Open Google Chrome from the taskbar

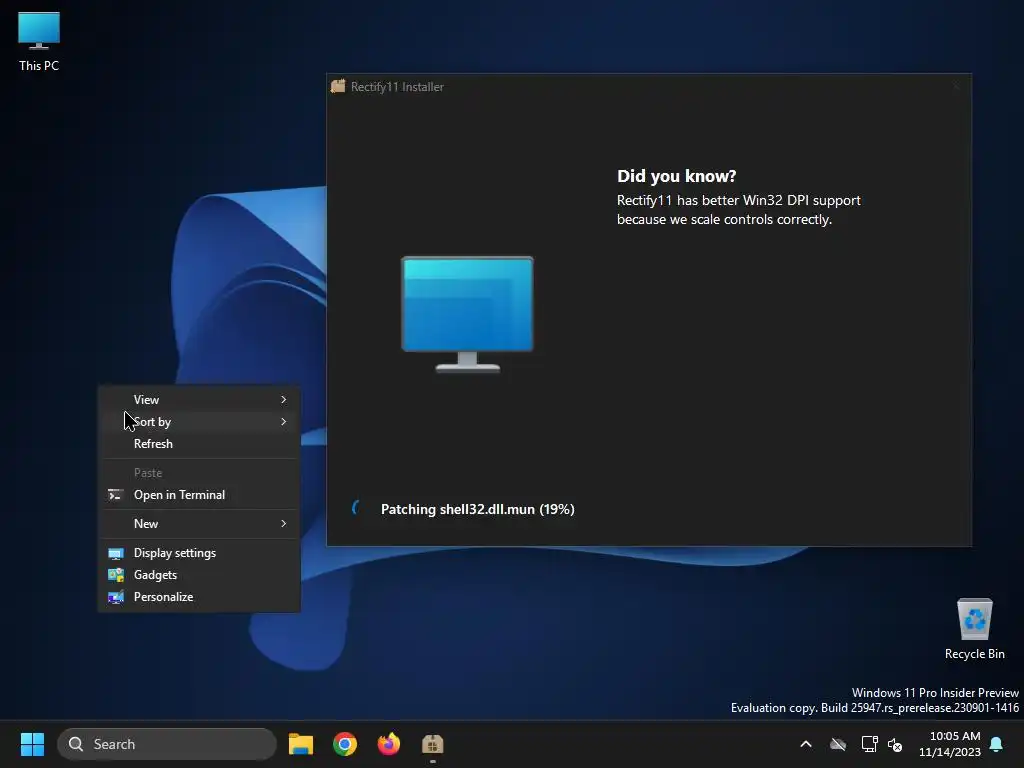345,744
